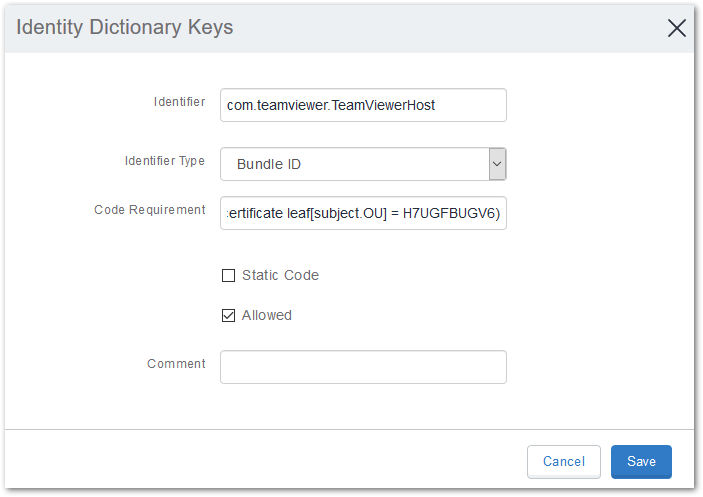Viewport: 703px width, 497px height.
Task: Close the Identity Dictionary Keys dialog
Action: click(x=676, y=28)
